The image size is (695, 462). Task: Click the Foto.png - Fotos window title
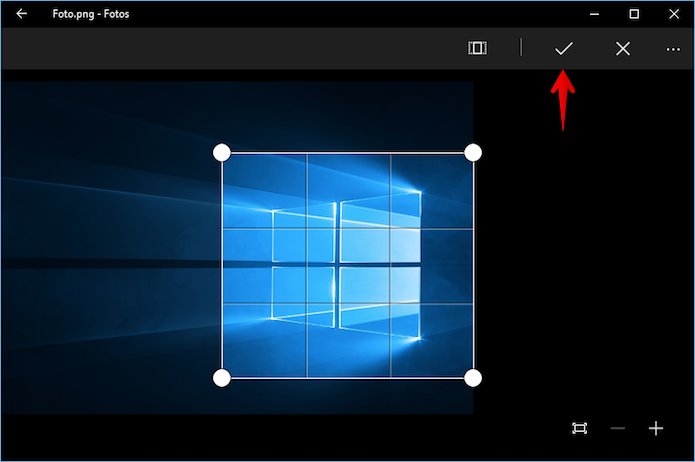(x=91, y=14)
